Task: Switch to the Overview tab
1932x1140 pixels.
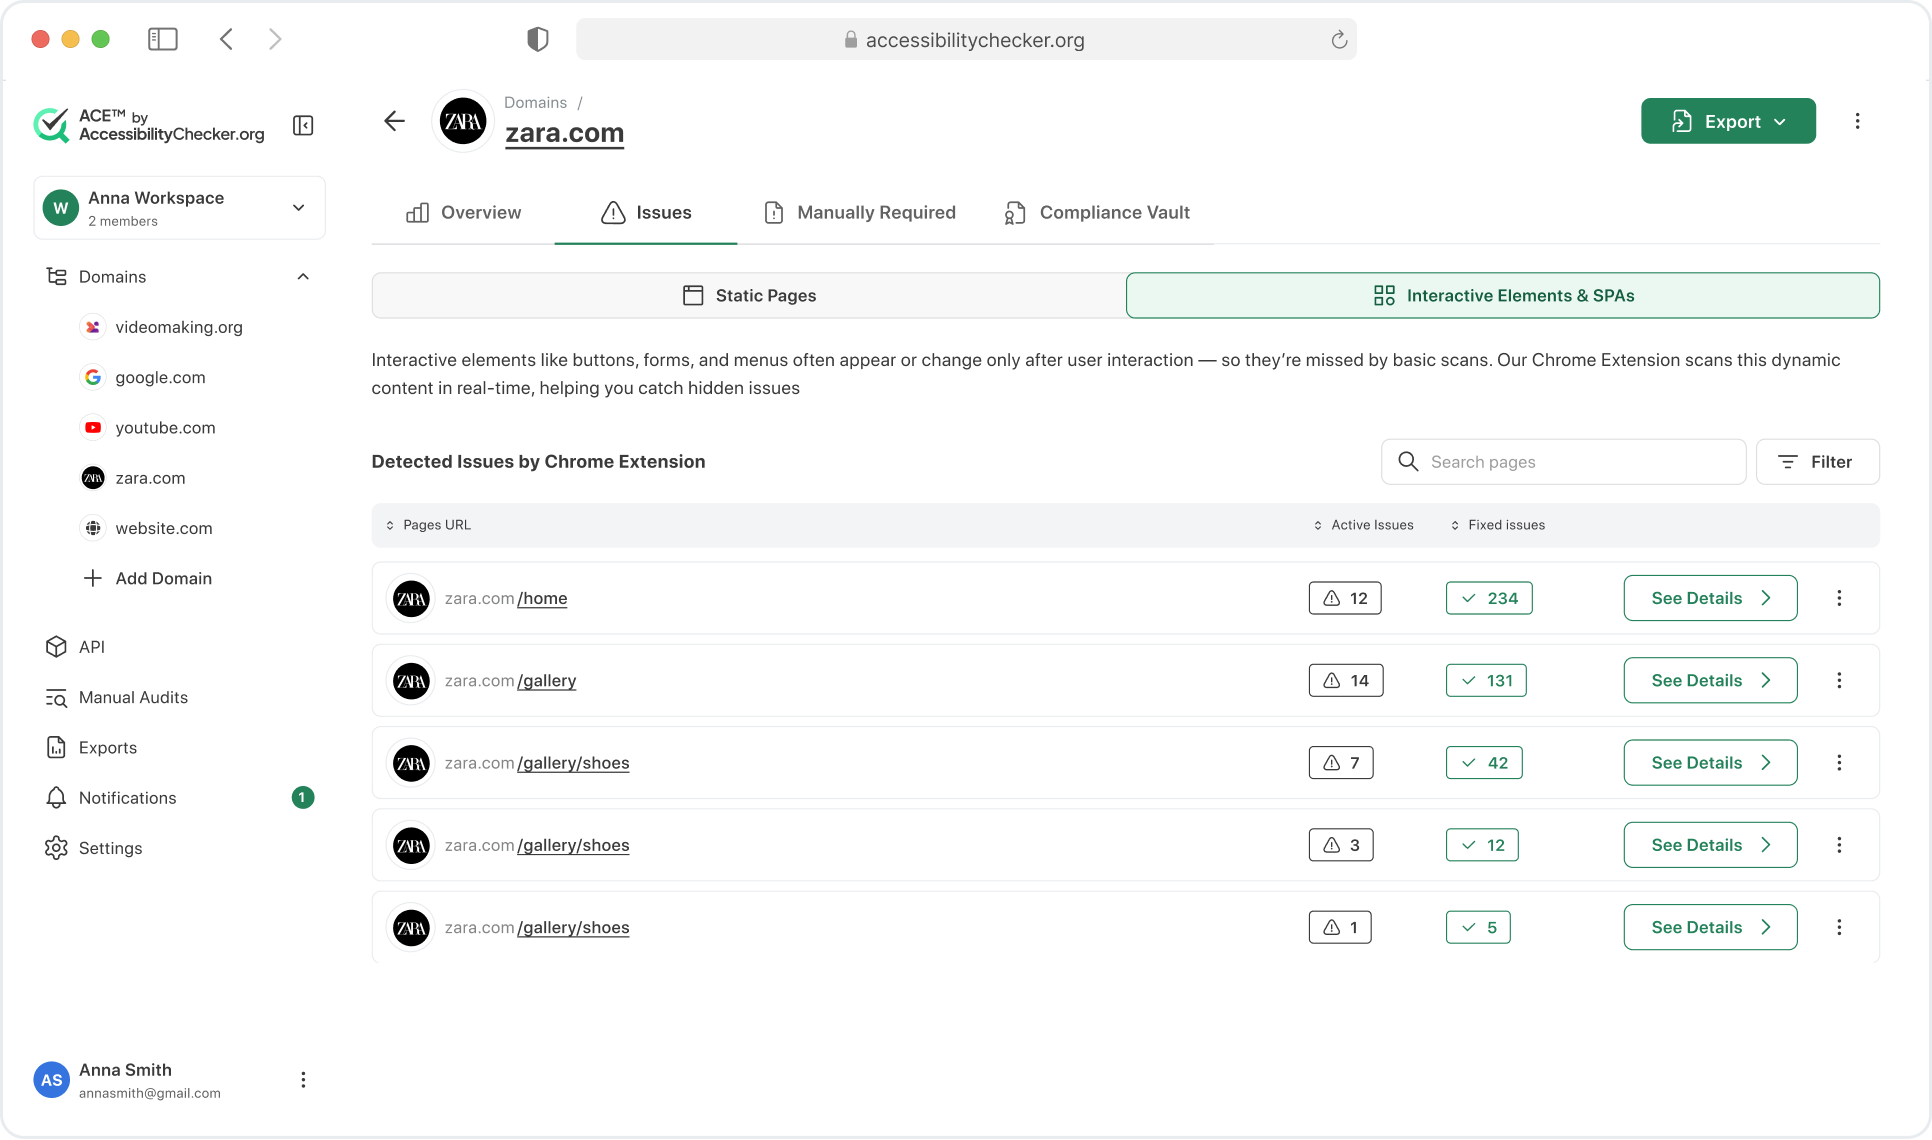Action: (x=463, y=212)
